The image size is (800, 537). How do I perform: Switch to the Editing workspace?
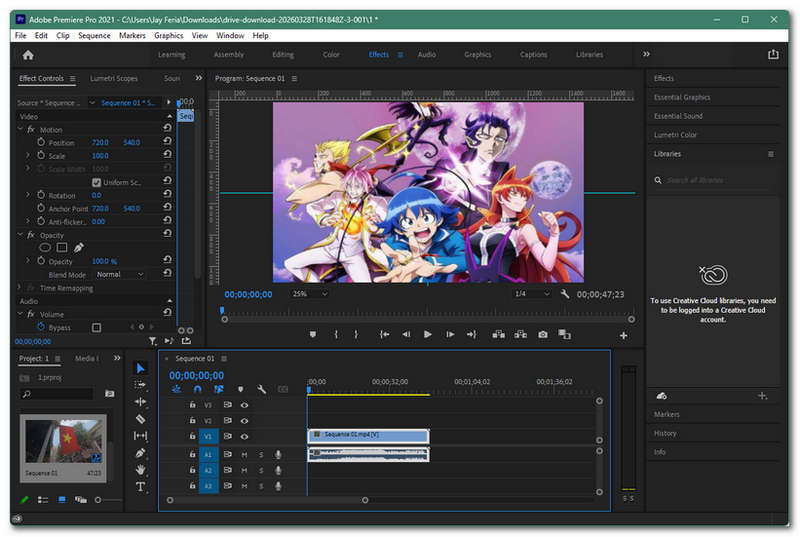(x=283, y=55)
